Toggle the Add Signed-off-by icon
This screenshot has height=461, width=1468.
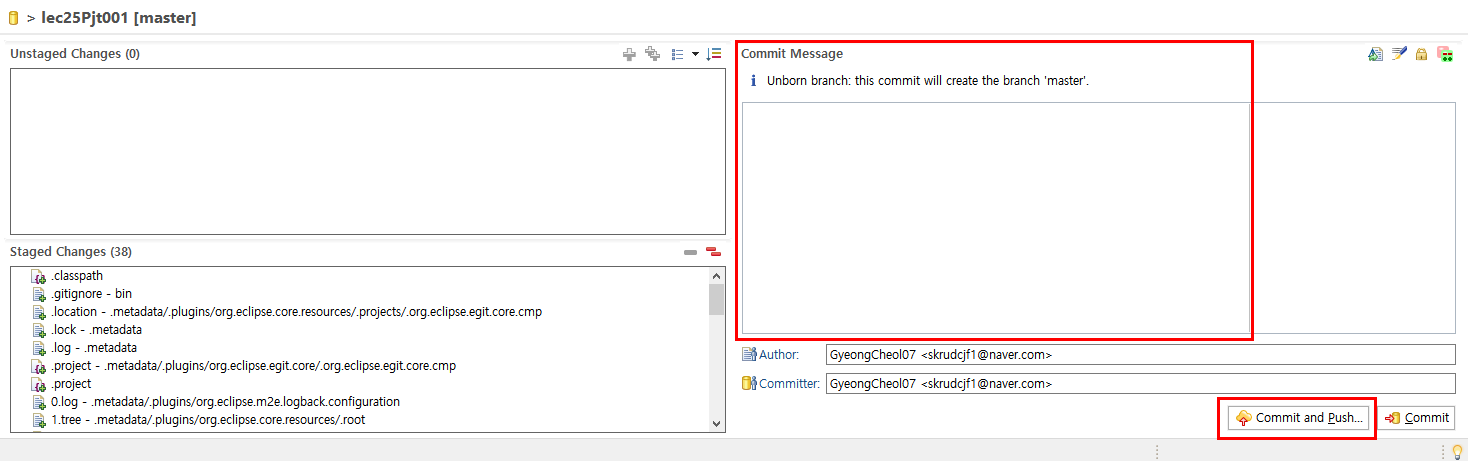[x=1399, y=54]
